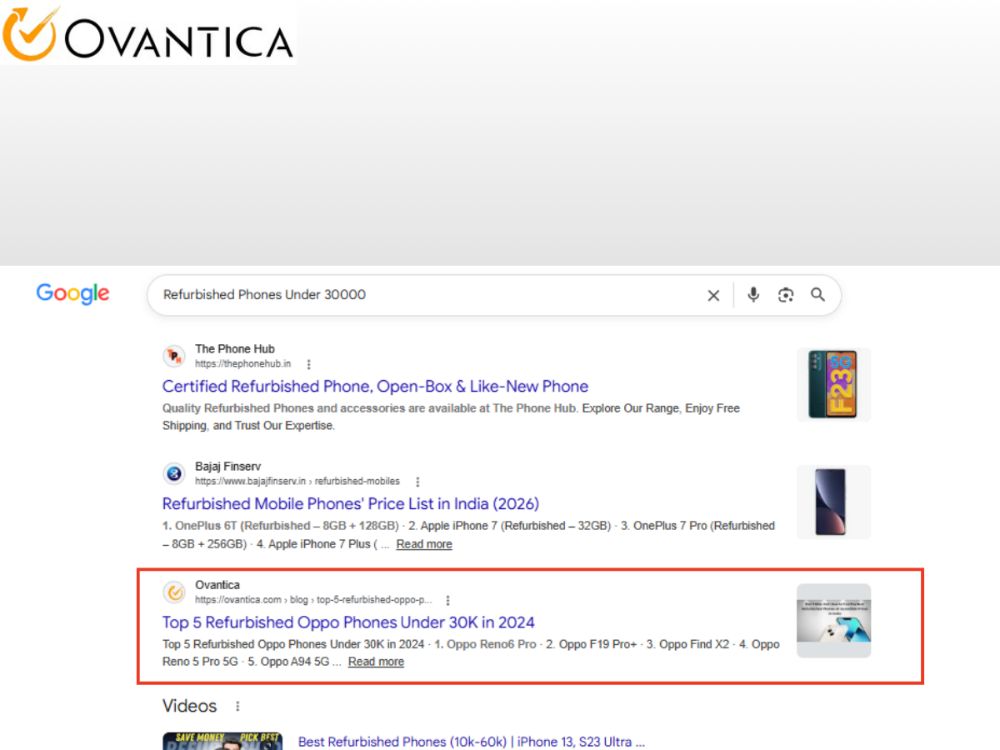Submit search with the magnifying glass icon
Image resolution: width=1000 pixels, height=750 pixels.
[x=818, y=295]
